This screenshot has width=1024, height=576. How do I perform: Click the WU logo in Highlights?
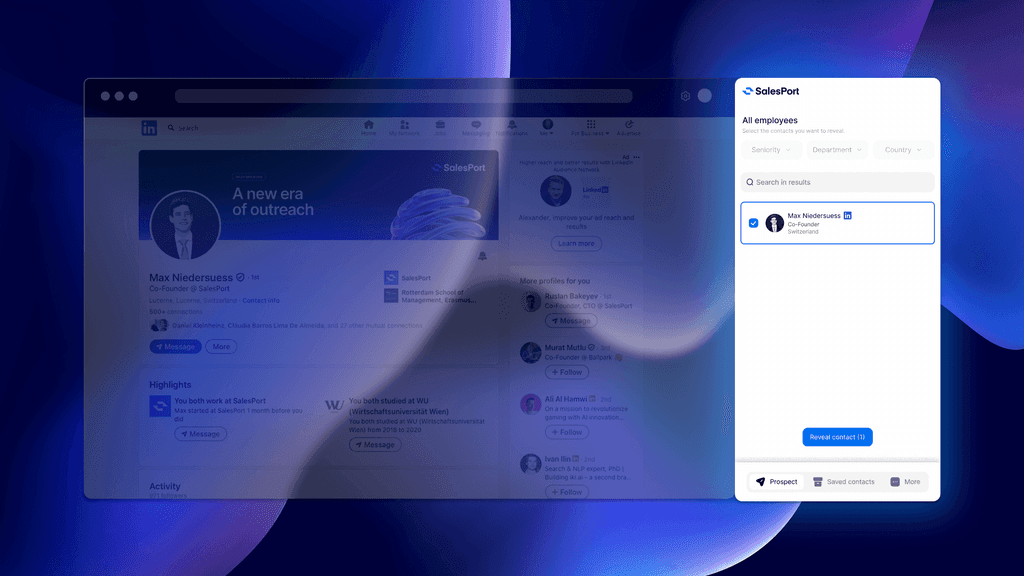[x=334, y=406]
